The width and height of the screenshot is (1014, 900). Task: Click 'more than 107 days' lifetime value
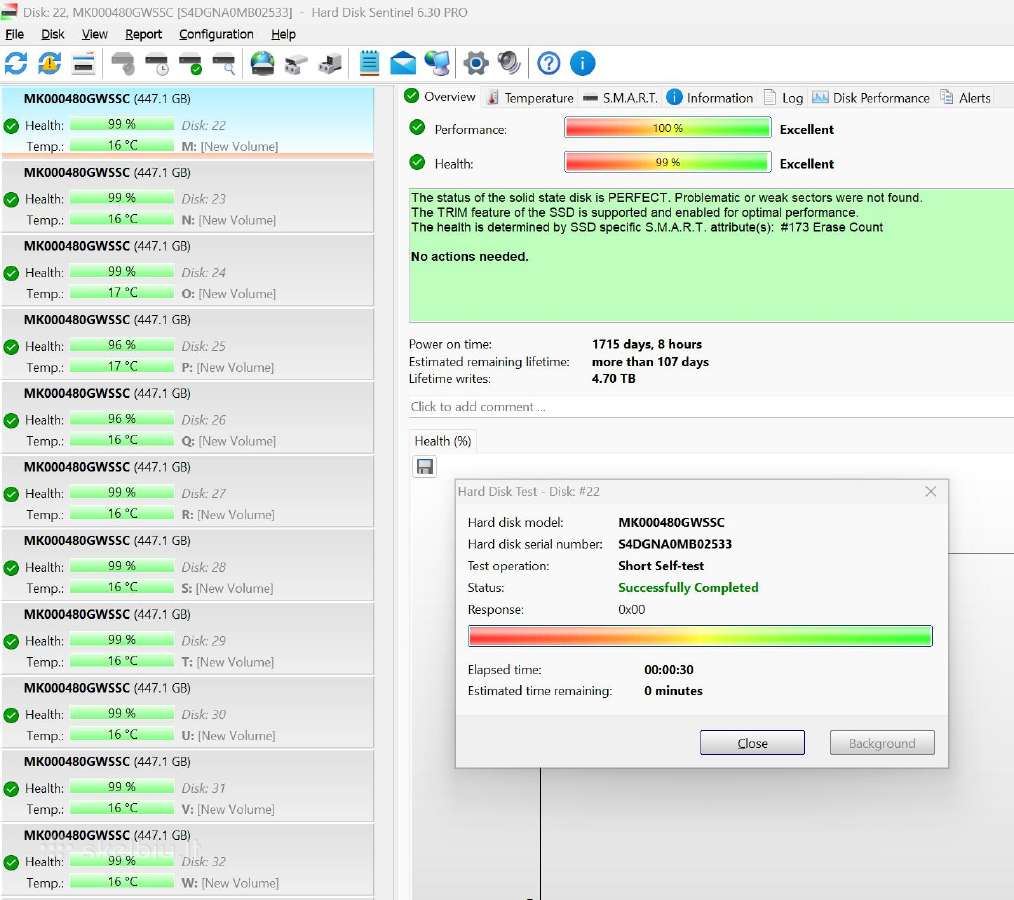pos(650,361)
